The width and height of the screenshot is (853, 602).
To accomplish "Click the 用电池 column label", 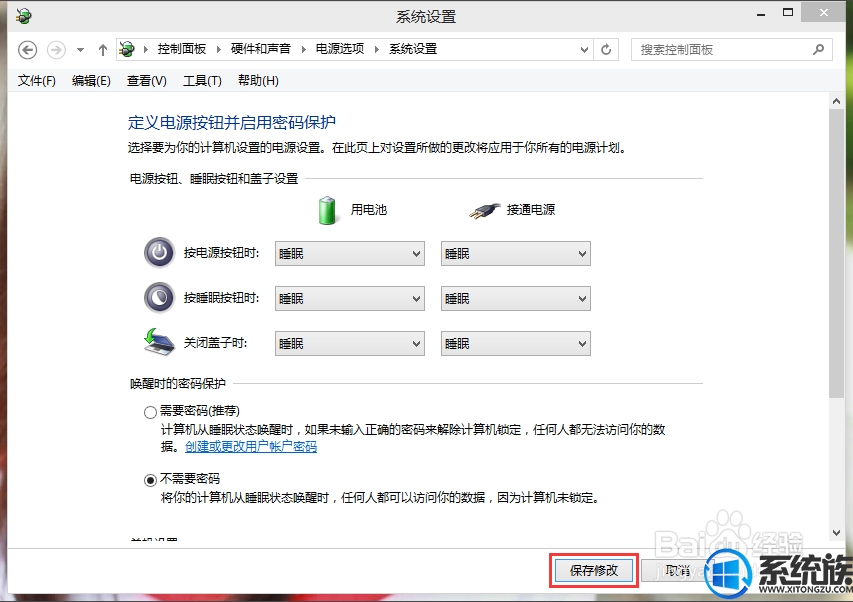I will click(368, 210).
